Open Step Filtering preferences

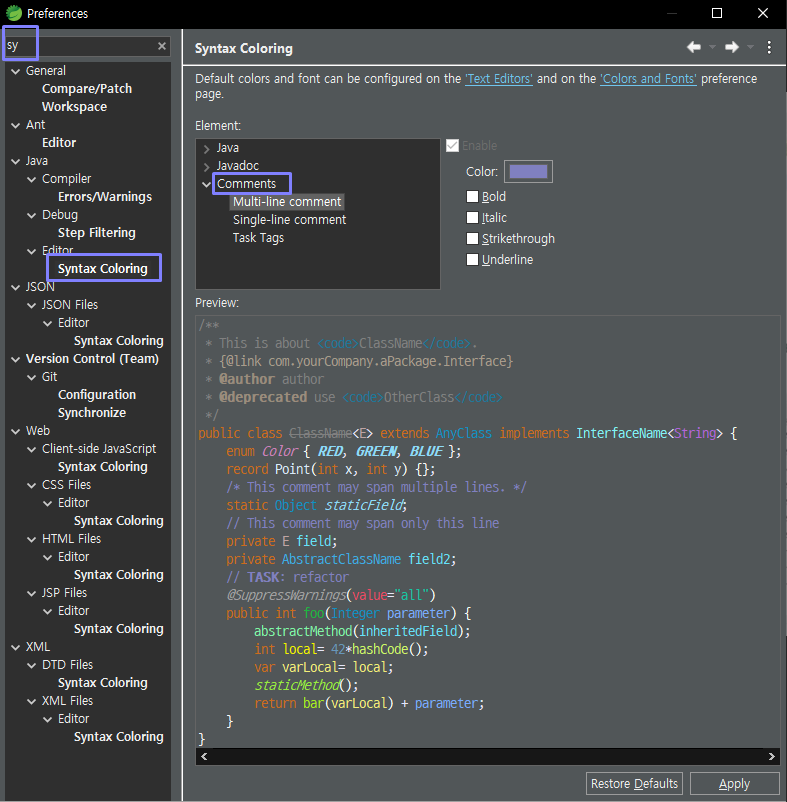pyautogui.click(x=97, y=233)
